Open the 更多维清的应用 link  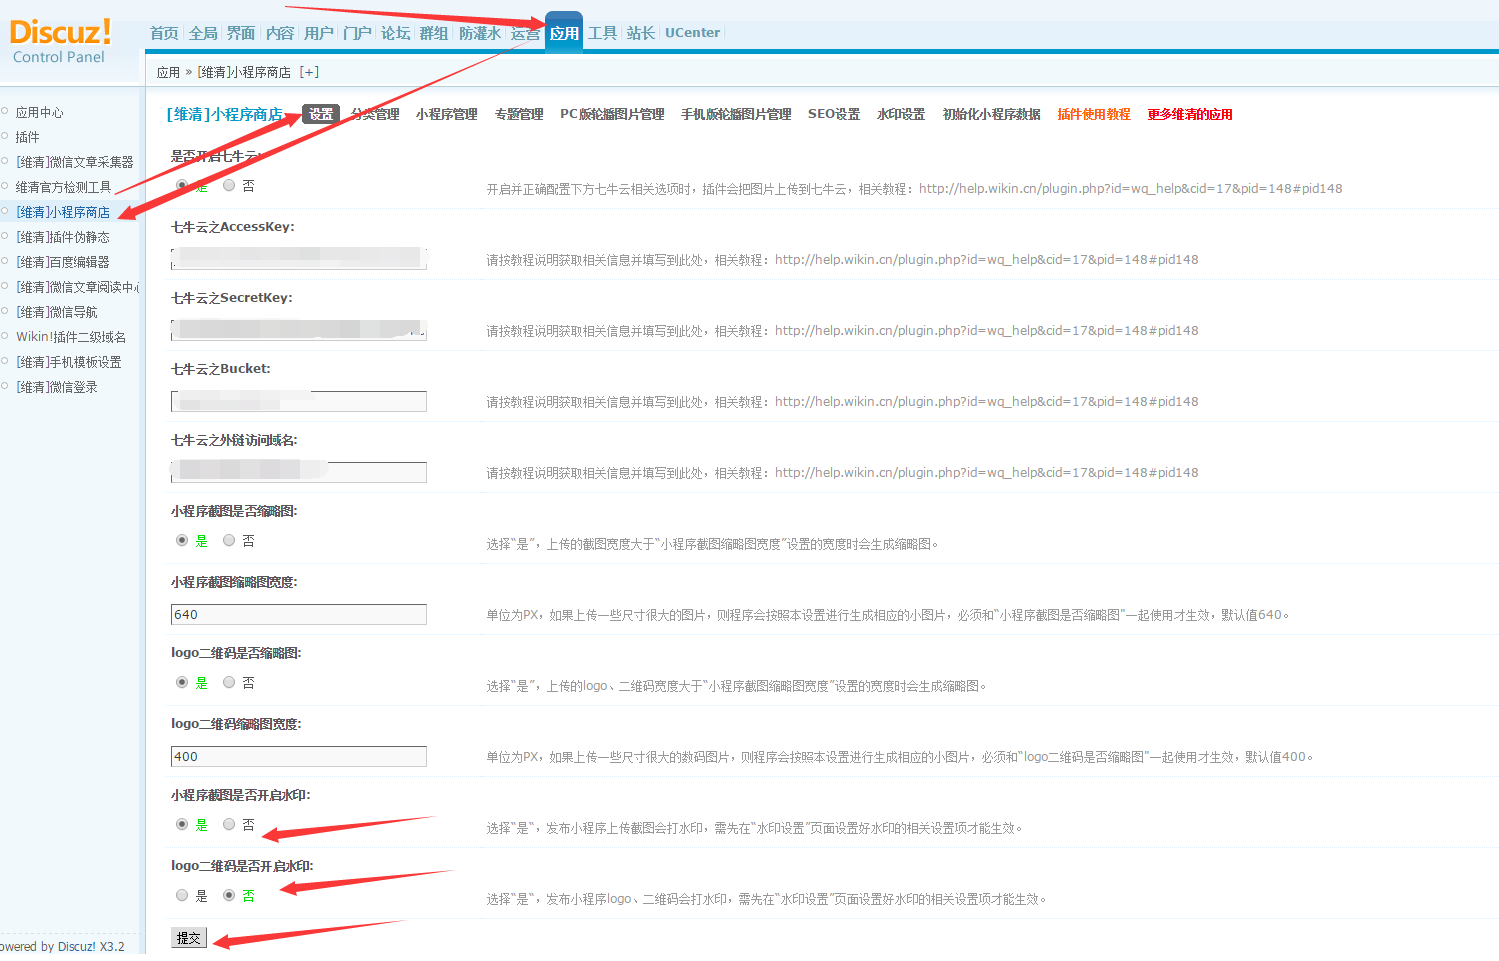[x=1190, y=114]
